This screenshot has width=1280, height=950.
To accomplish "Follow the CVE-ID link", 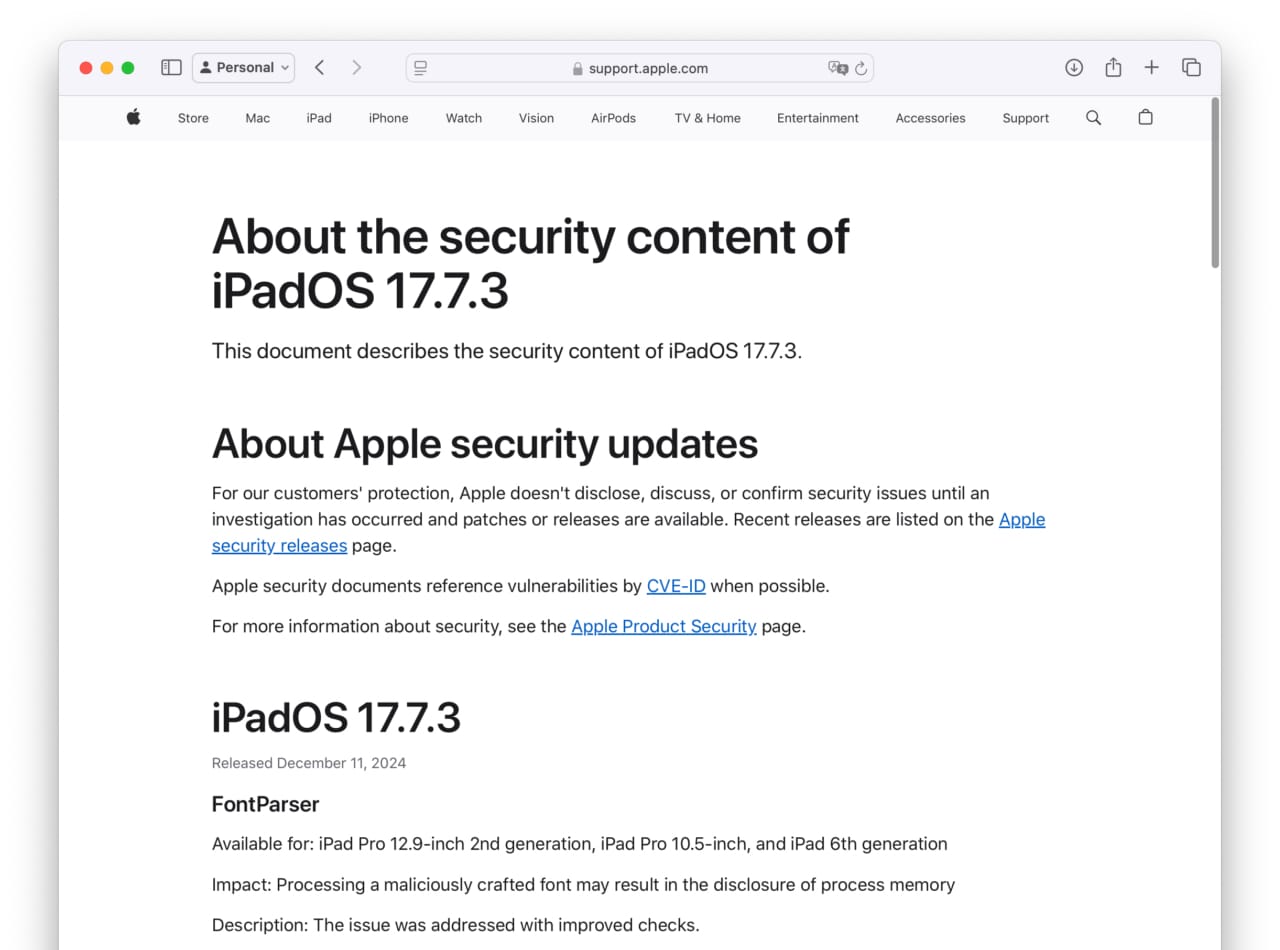I will [x=676, y=586].
